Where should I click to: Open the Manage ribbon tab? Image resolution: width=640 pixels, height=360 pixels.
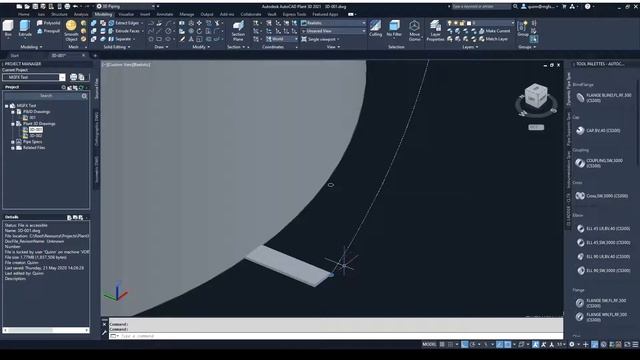(x=187, y=14)
